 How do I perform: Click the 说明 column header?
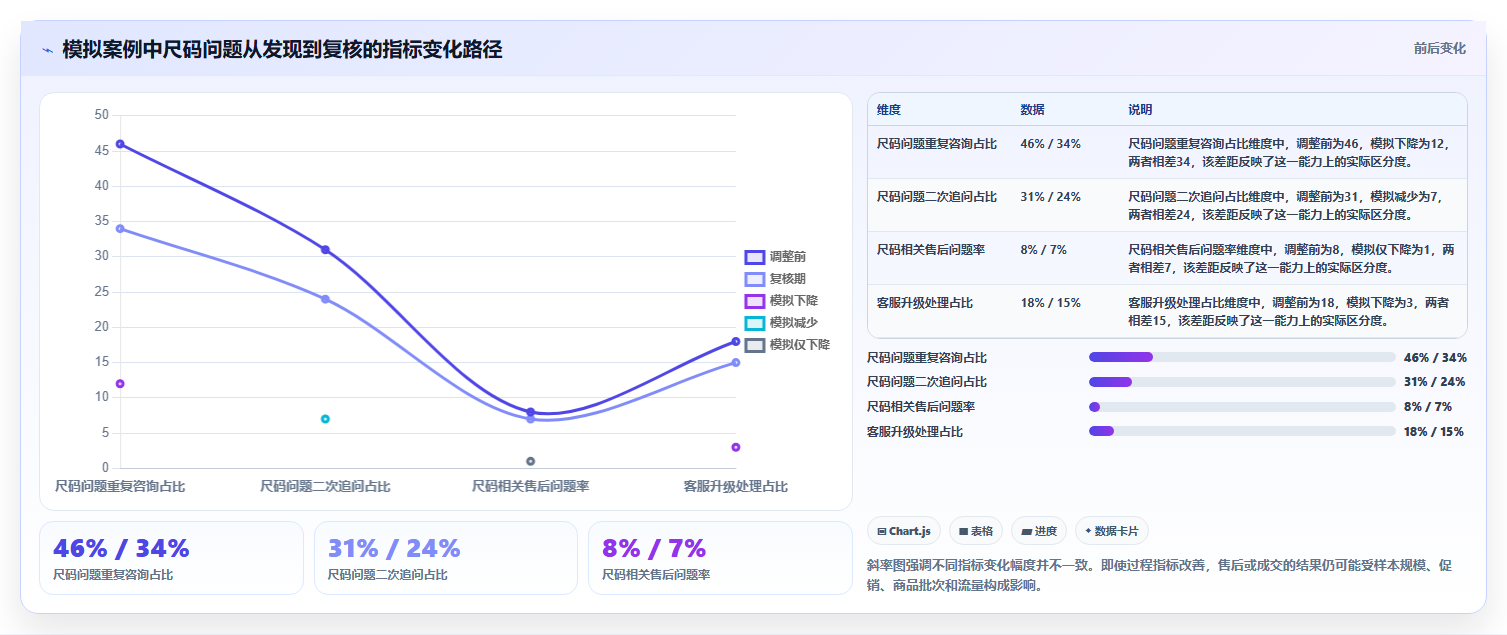[x=1140, y=110]
